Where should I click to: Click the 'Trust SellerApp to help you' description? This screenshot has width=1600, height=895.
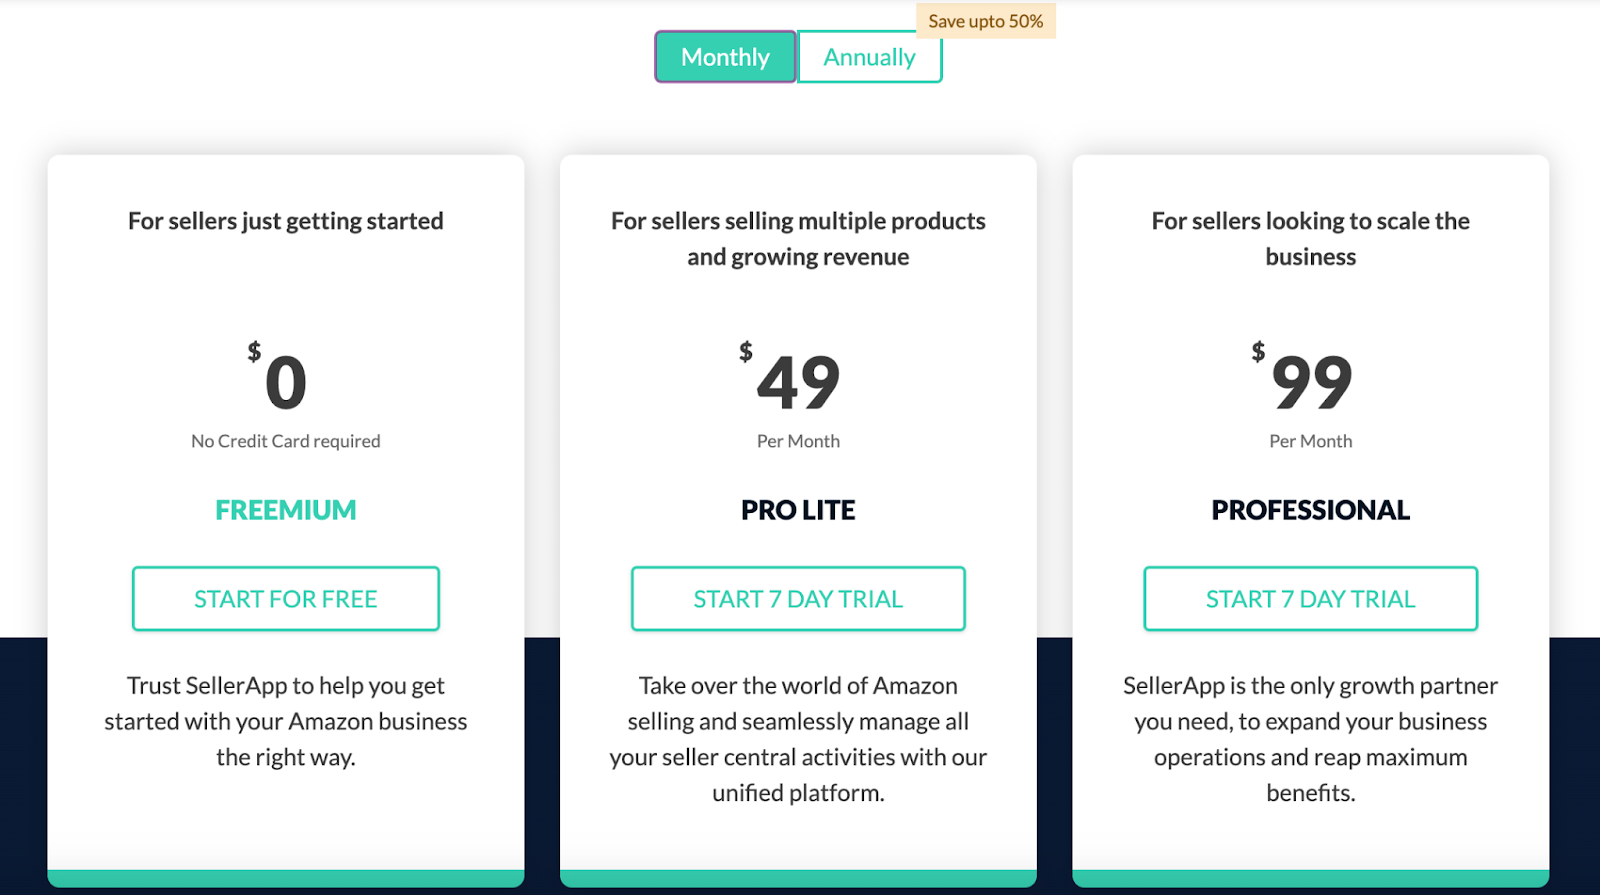pos(286,721)
